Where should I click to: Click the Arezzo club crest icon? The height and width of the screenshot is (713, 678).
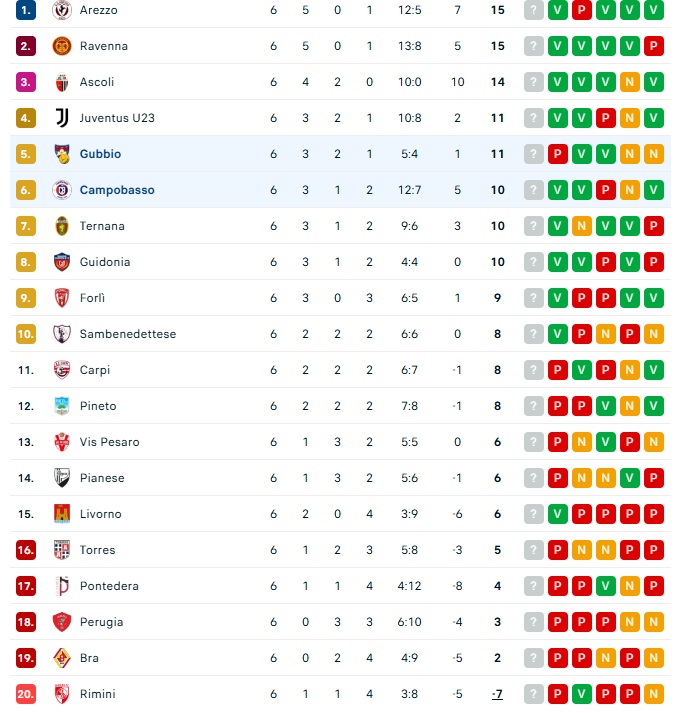point(62,10)
